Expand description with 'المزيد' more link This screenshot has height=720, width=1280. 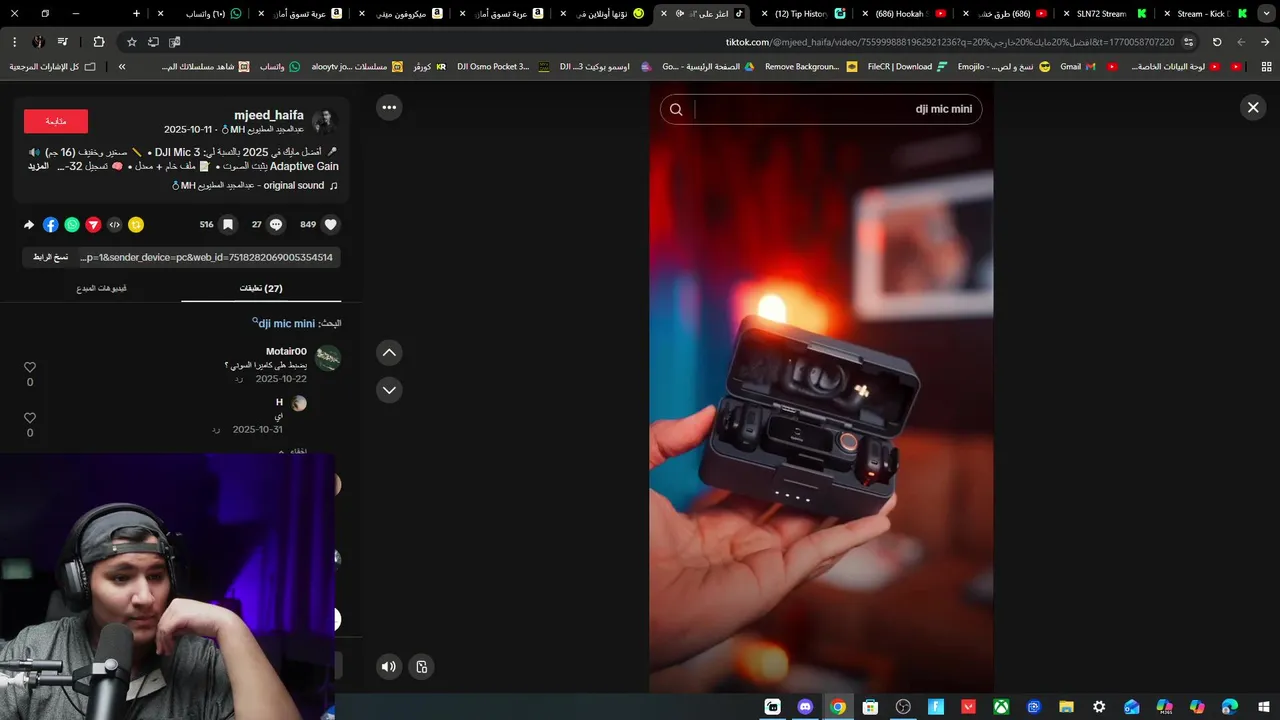pos(38,166)
